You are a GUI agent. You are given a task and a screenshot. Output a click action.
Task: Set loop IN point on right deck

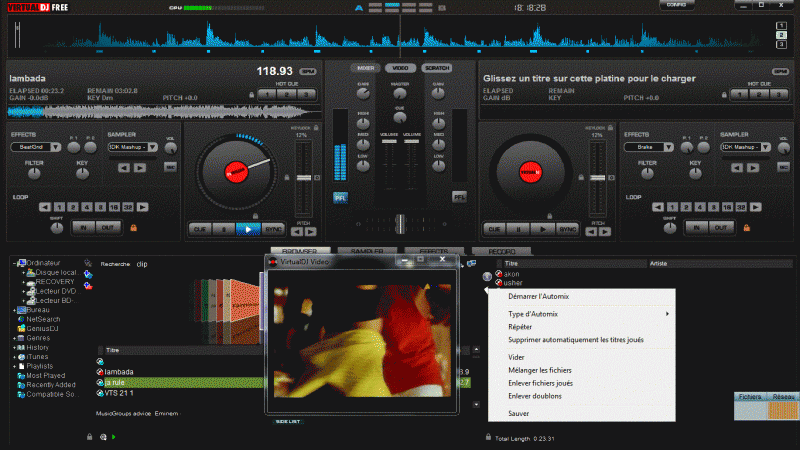pyautogui.click(x=696, y=228)
